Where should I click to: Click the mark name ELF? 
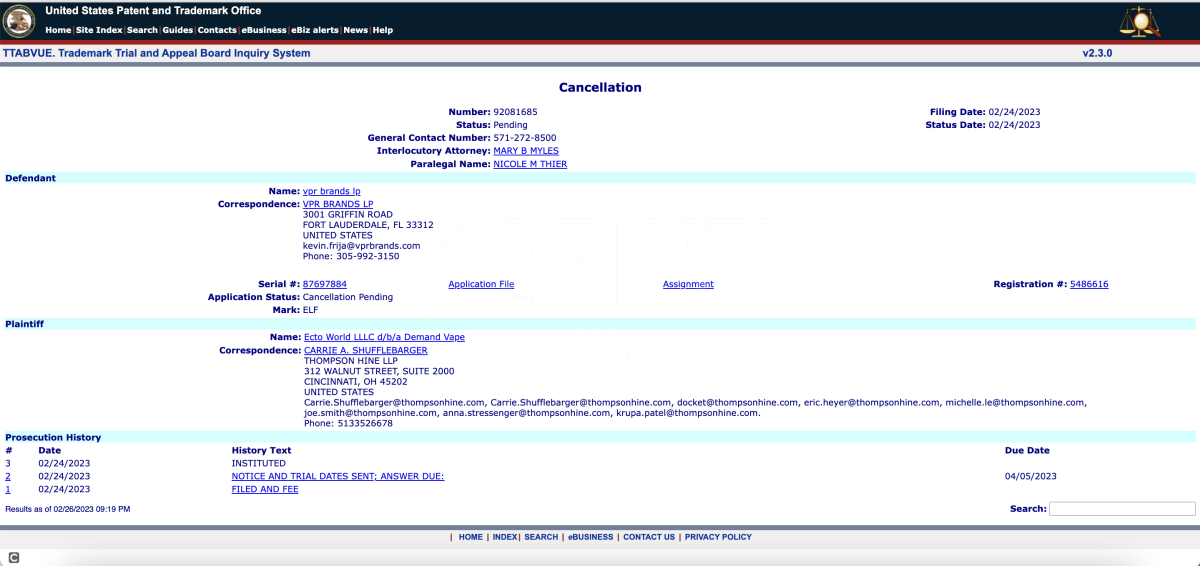[x=311, y=310]
